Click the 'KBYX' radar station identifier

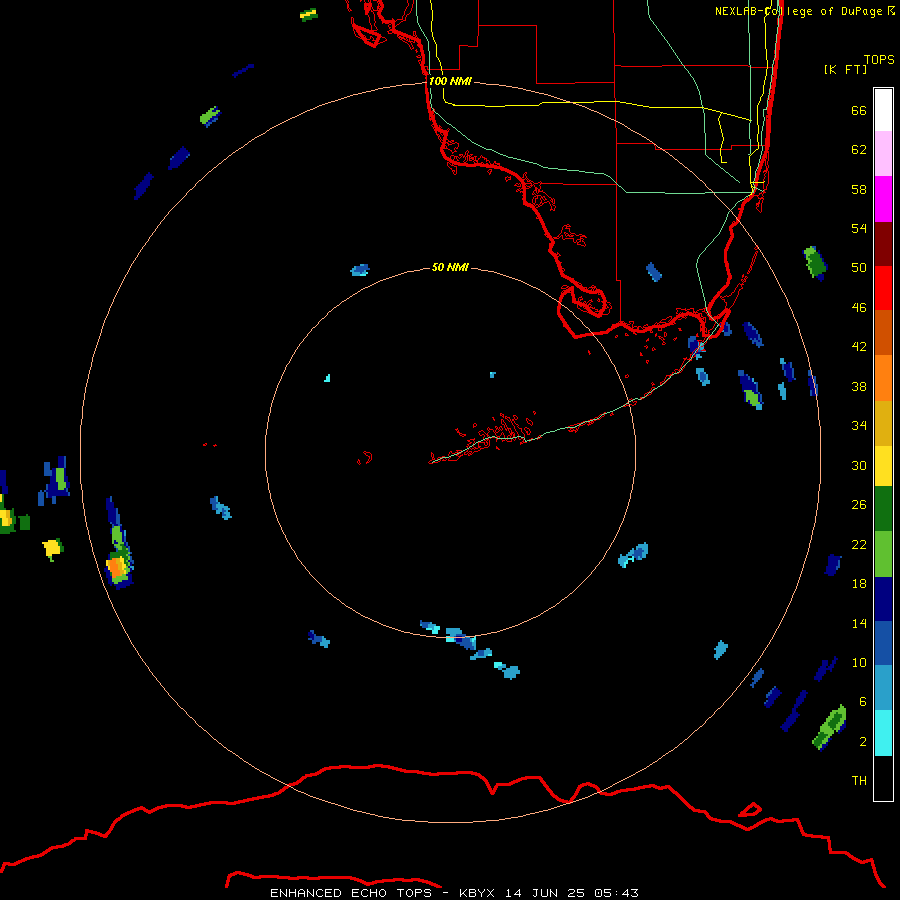point(476,893)
